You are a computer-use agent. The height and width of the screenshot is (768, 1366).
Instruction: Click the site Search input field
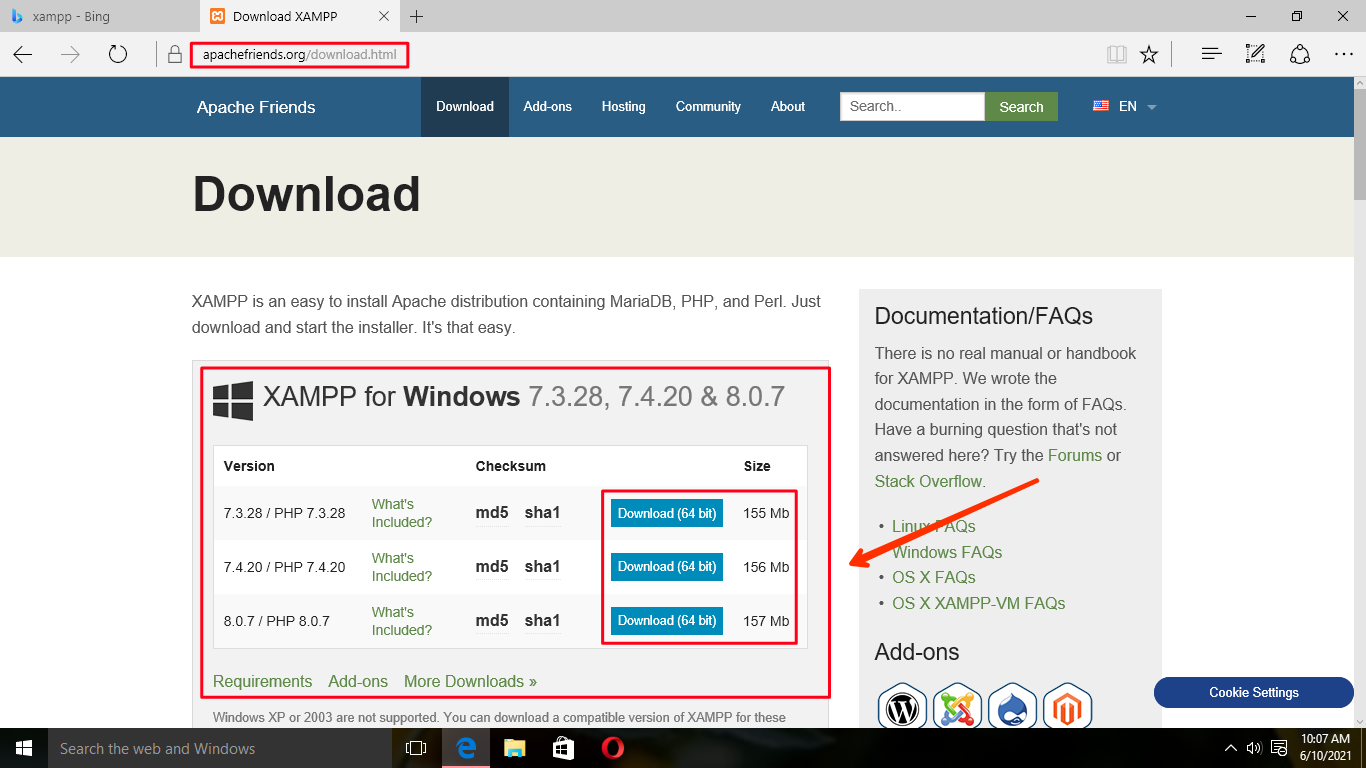[x=912, y=106]
